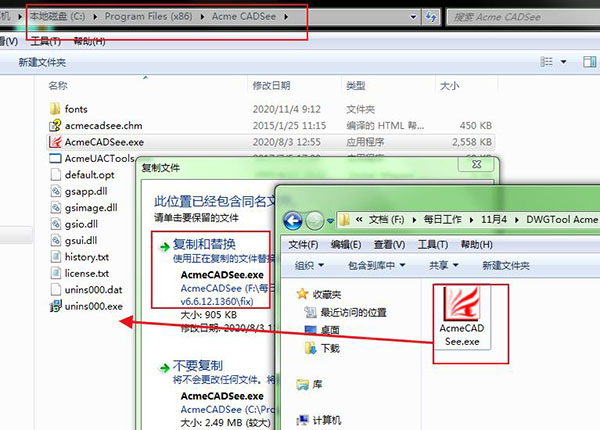Click Program Files (x86) in the address path
This screenshot has width=600, height=430.
click(x=148, y=16)
